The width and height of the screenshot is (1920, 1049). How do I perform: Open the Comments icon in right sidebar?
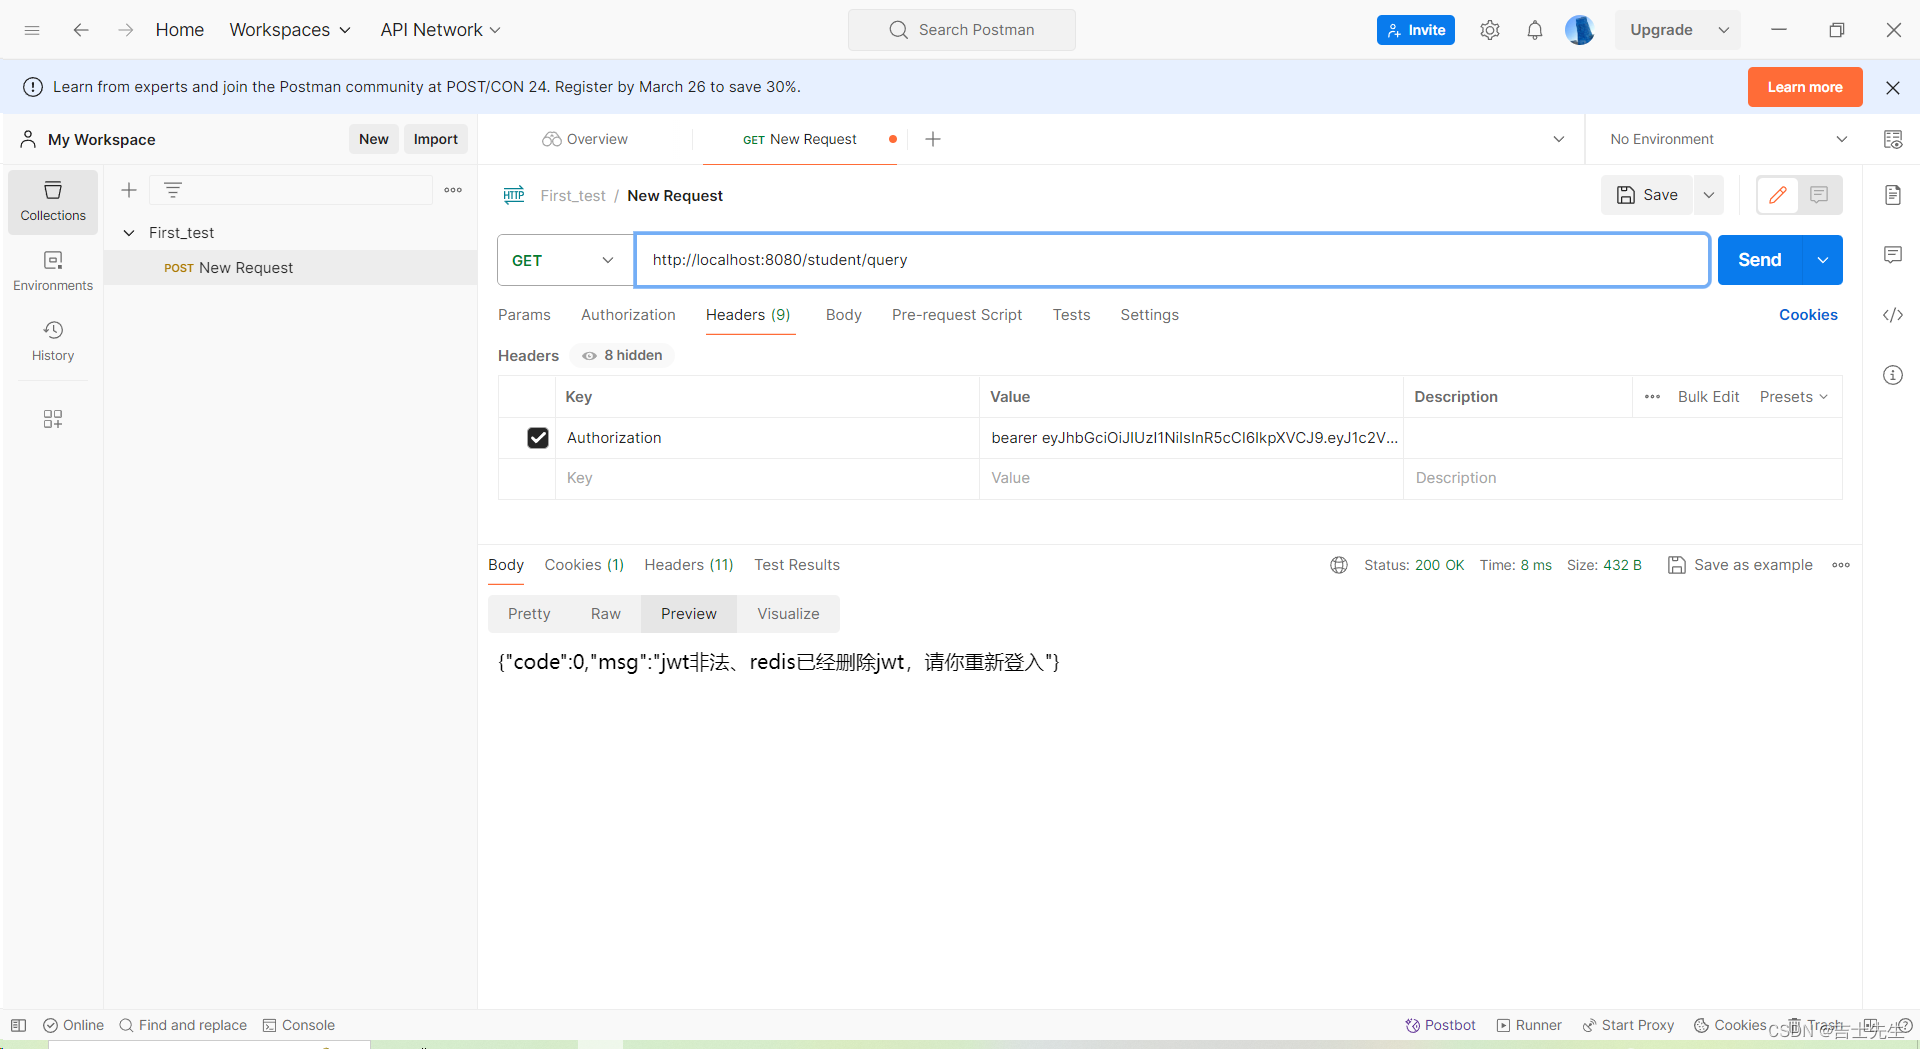1893,255
